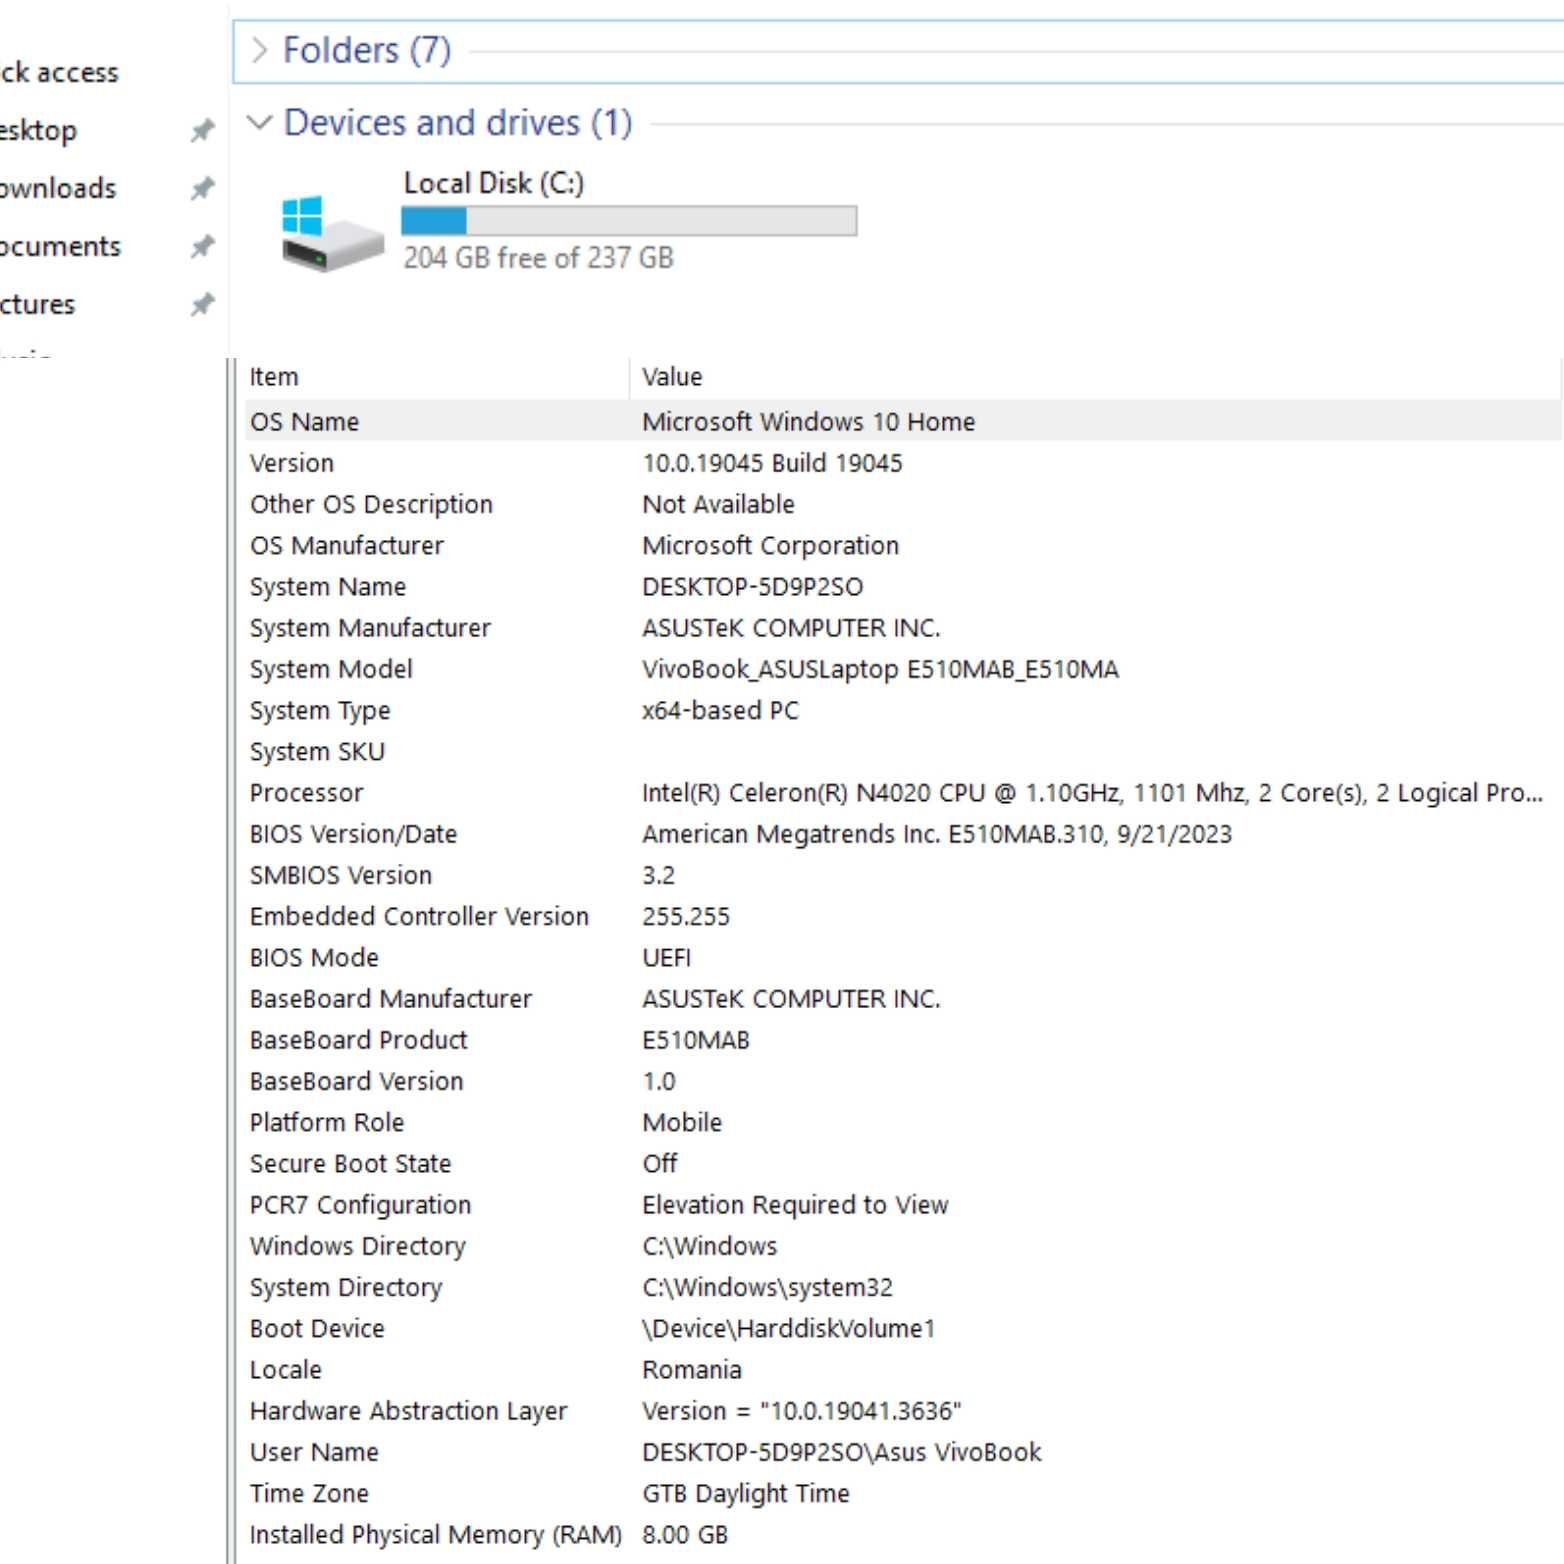Open Pictures in the sidebar
The image size is (1564, 1564).
coord(37,304)
